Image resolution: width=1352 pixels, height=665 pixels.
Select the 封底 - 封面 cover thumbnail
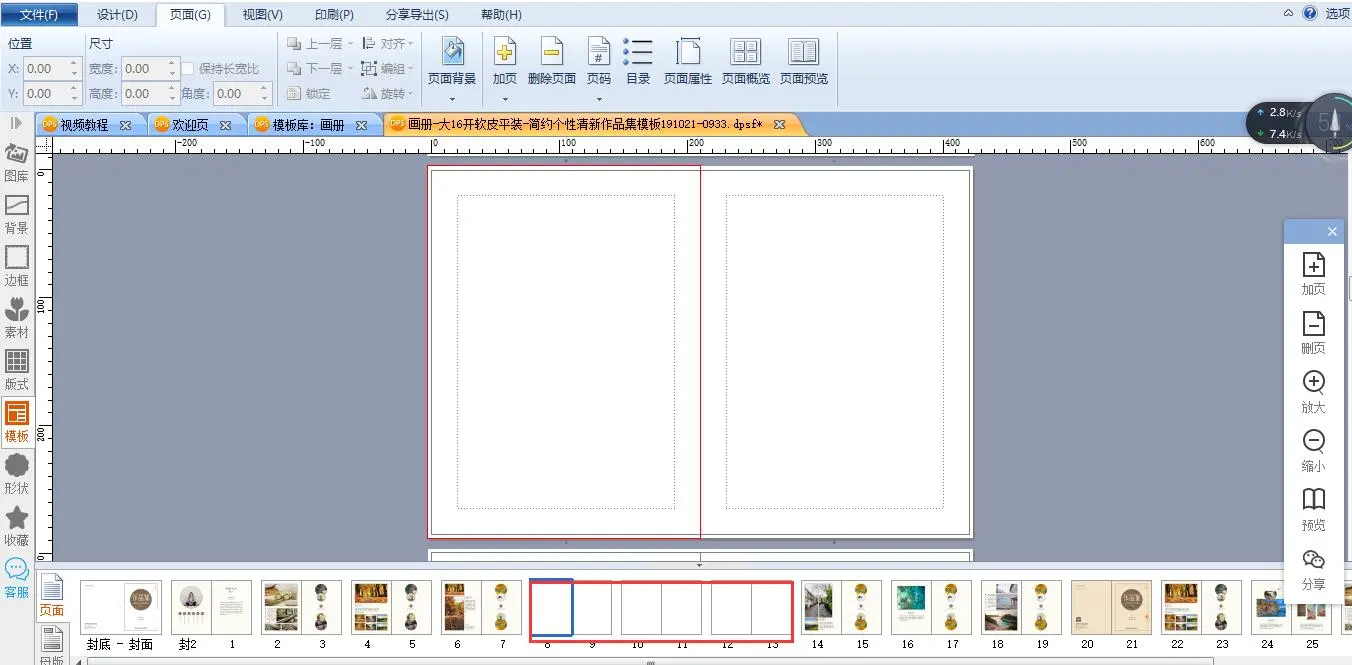coord(120,607)
